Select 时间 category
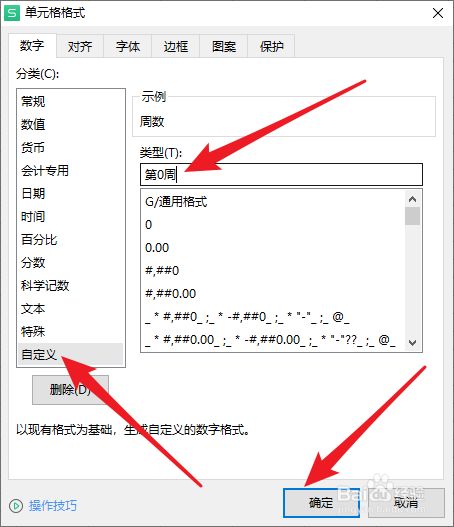The image size is (454, 527). click(x=71, y=216)
